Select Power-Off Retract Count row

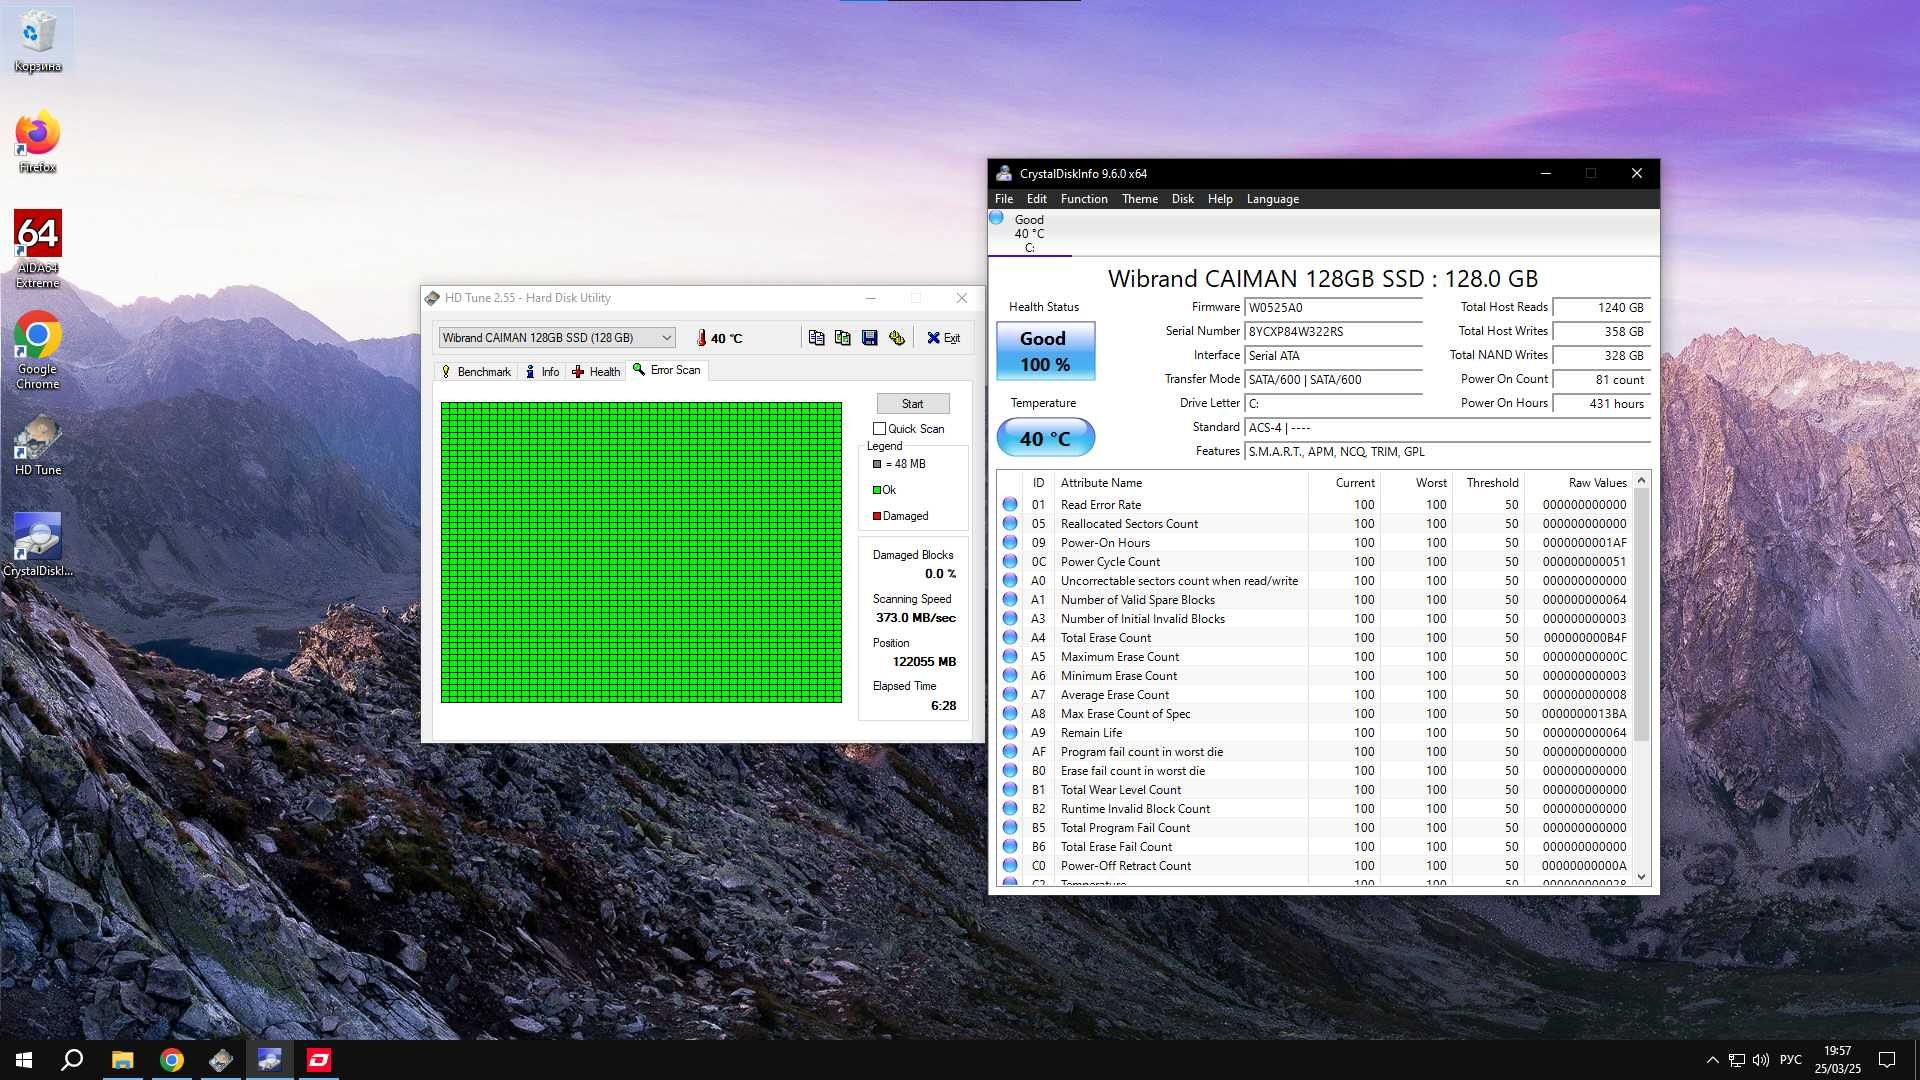pyautogui.click(x=1315, y=866)
